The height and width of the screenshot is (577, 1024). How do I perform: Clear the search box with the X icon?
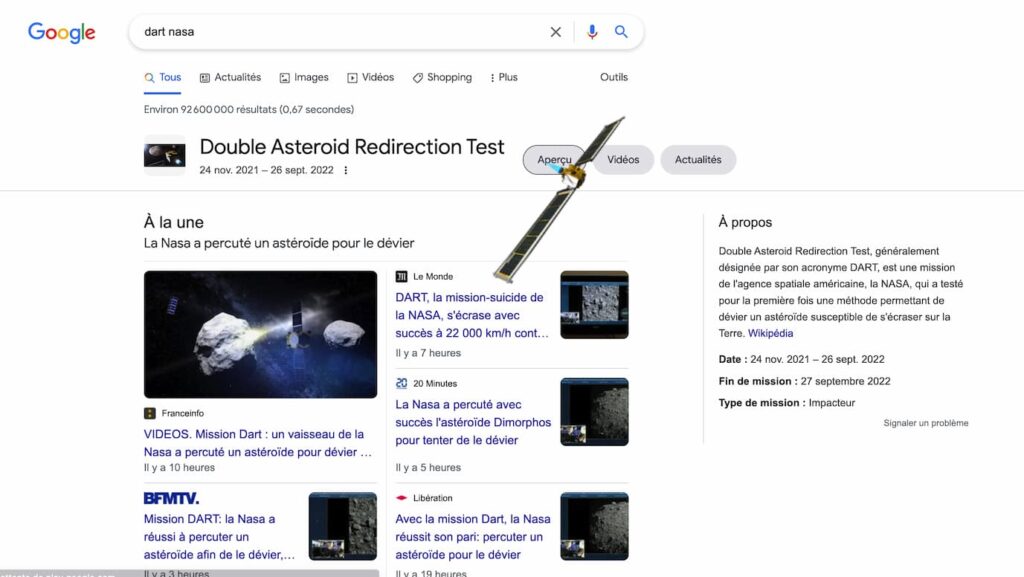pos(555,32)
